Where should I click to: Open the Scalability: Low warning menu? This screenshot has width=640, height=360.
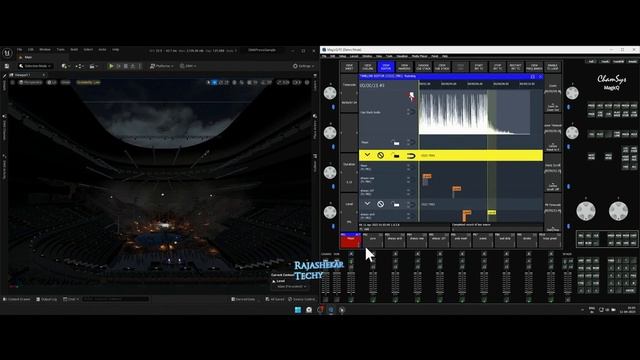click(x=88, y=82)
